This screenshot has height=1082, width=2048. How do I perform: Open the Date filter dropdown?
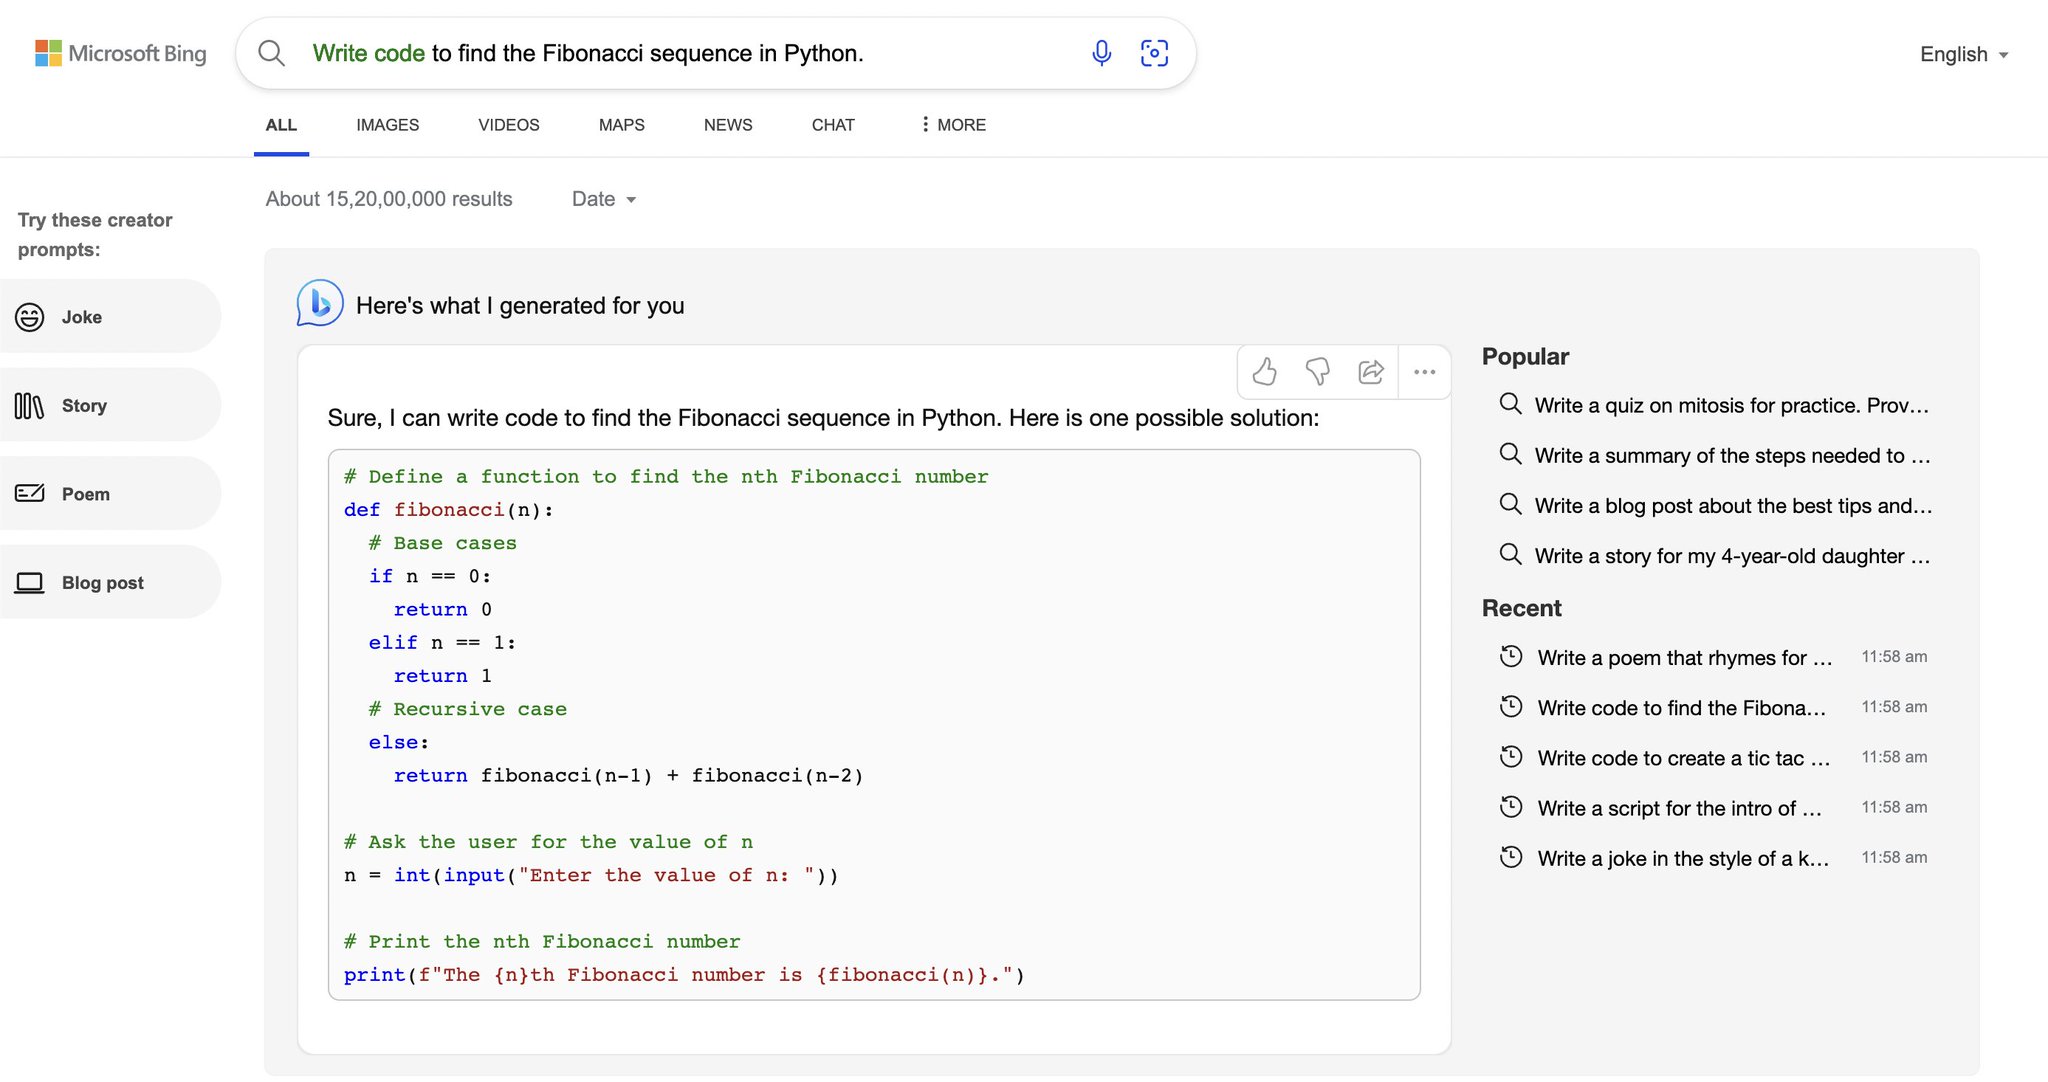point(604,199)
